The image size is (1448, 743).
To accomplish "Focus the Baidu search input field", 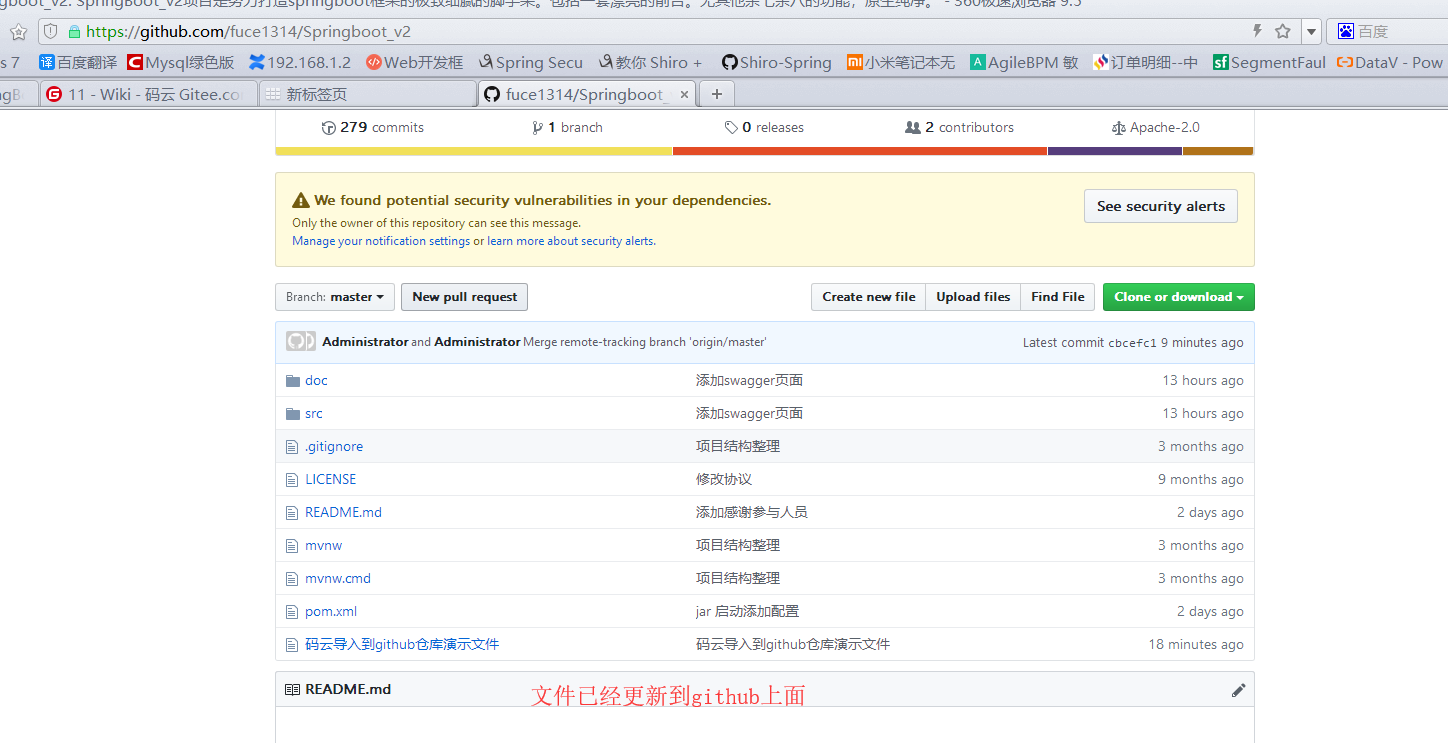I will tap(1402, 32).
